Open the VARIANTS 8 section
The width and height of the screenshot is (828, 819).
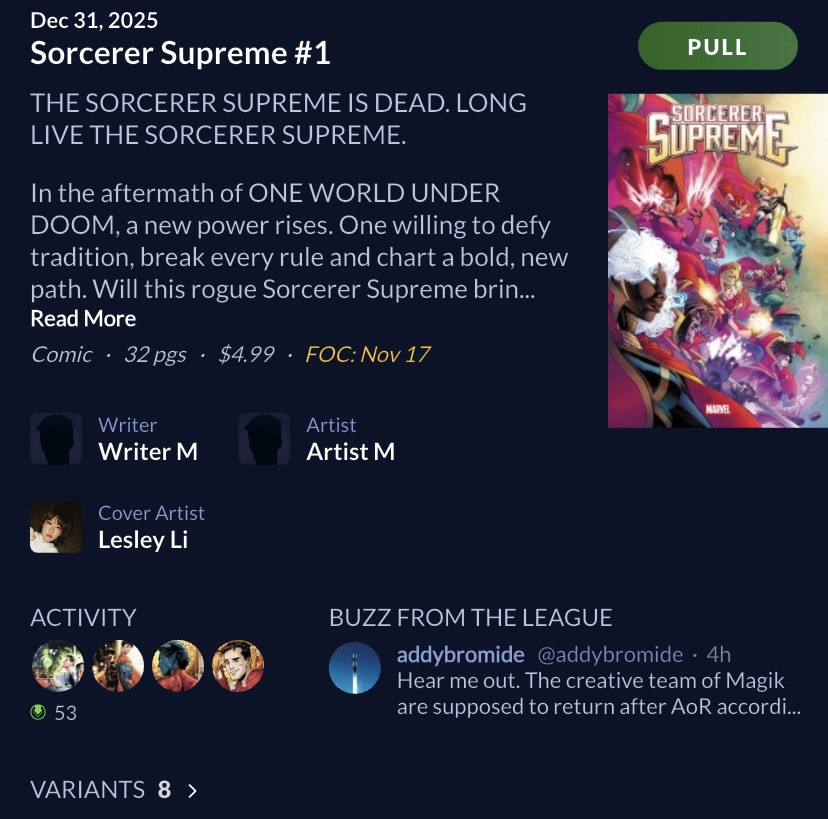pyautogui.click(x=114, y=790)
